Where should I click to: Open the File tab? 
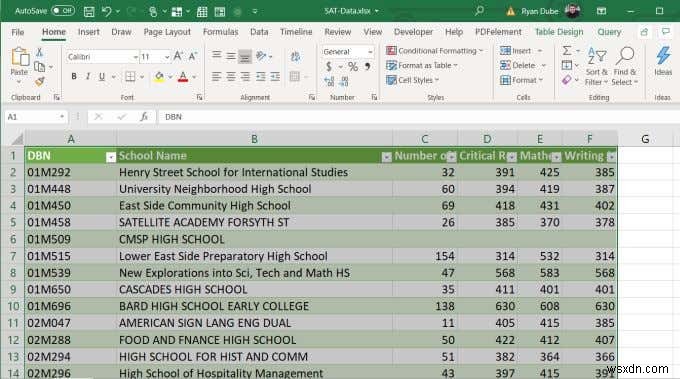pyautogui.click(x=18, y=32)
